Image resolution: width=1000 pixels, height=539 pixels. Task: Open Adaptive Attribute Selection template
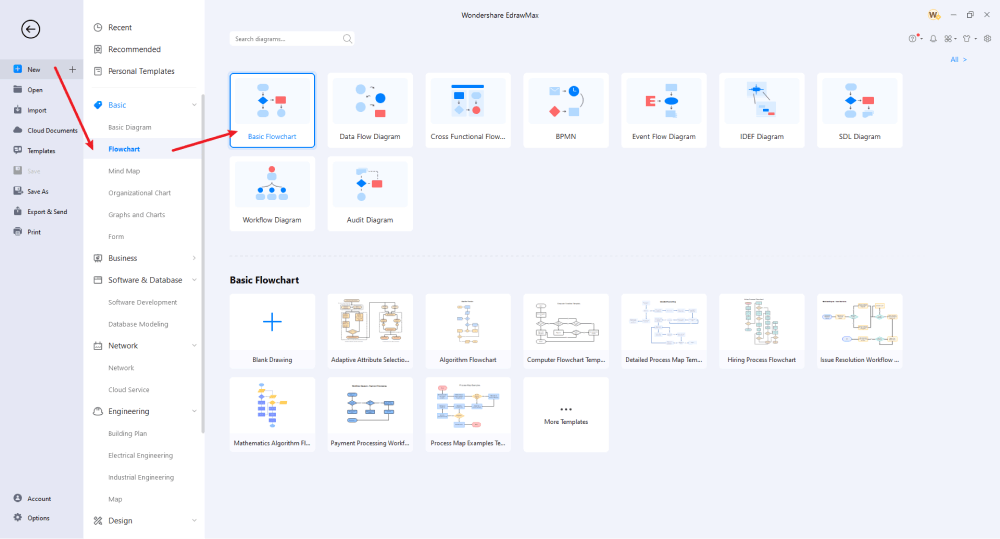[x=370, y=331]
